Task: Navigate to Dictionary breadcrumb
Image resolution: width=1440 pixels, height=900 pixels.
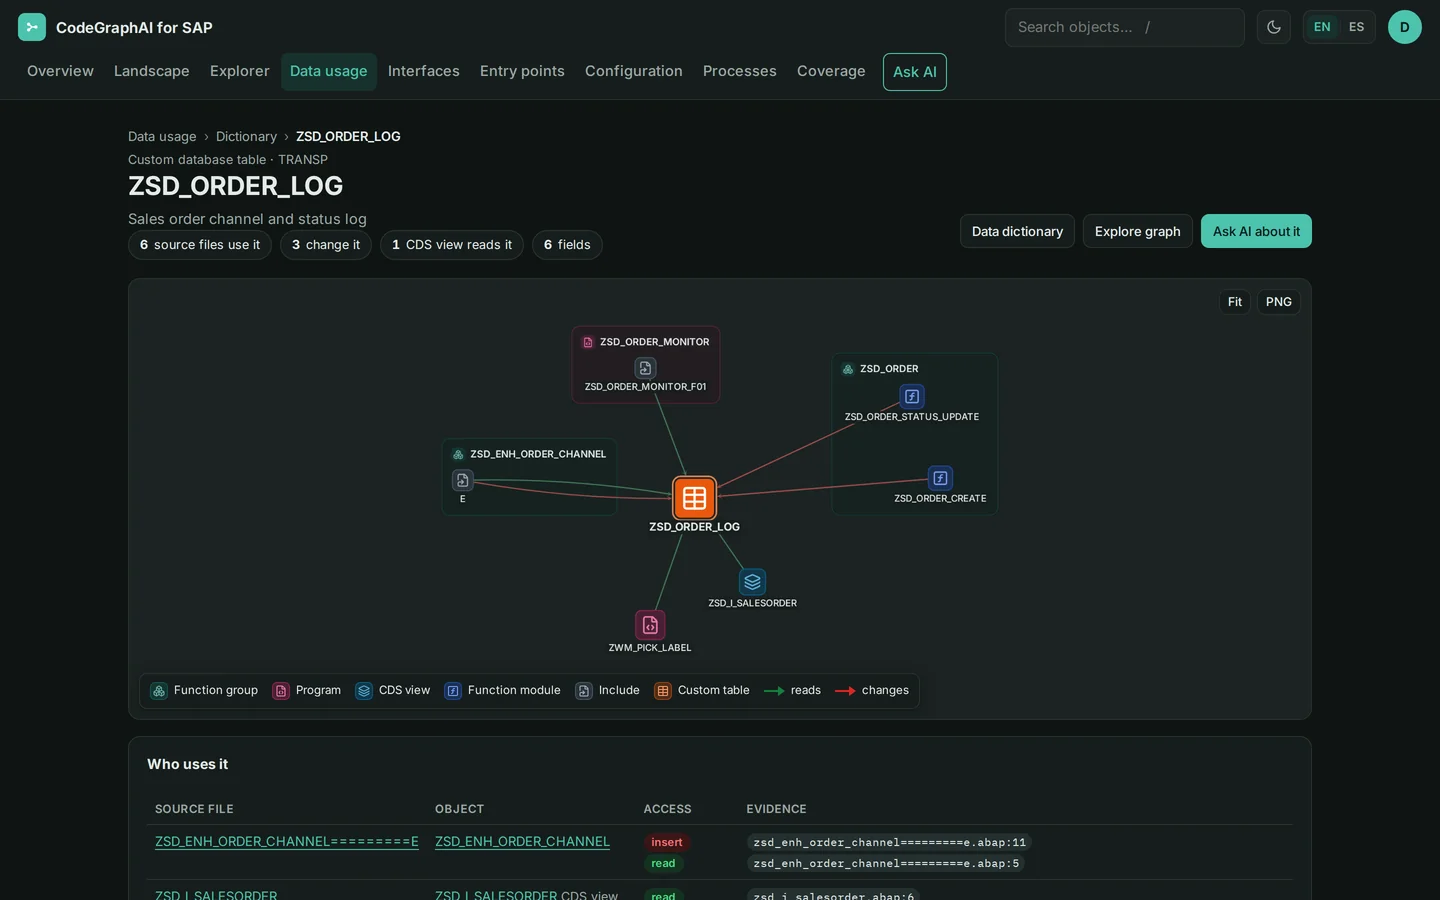Action: [246, 136]
